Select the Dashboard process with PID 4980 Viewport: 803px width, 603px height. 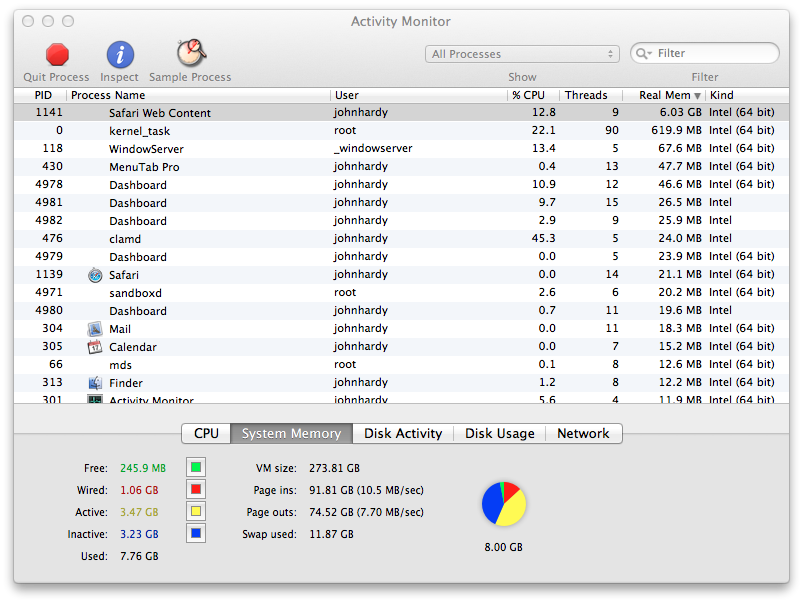[402, 310]
